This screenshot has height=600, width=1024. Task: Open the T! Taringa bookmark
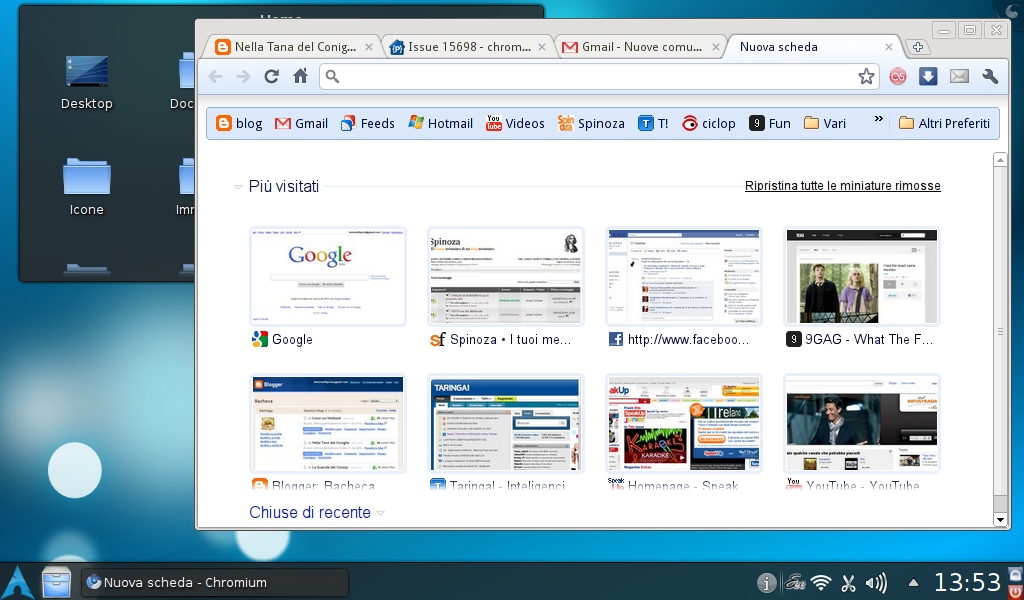pyautogui.click(x=653, y=123)
